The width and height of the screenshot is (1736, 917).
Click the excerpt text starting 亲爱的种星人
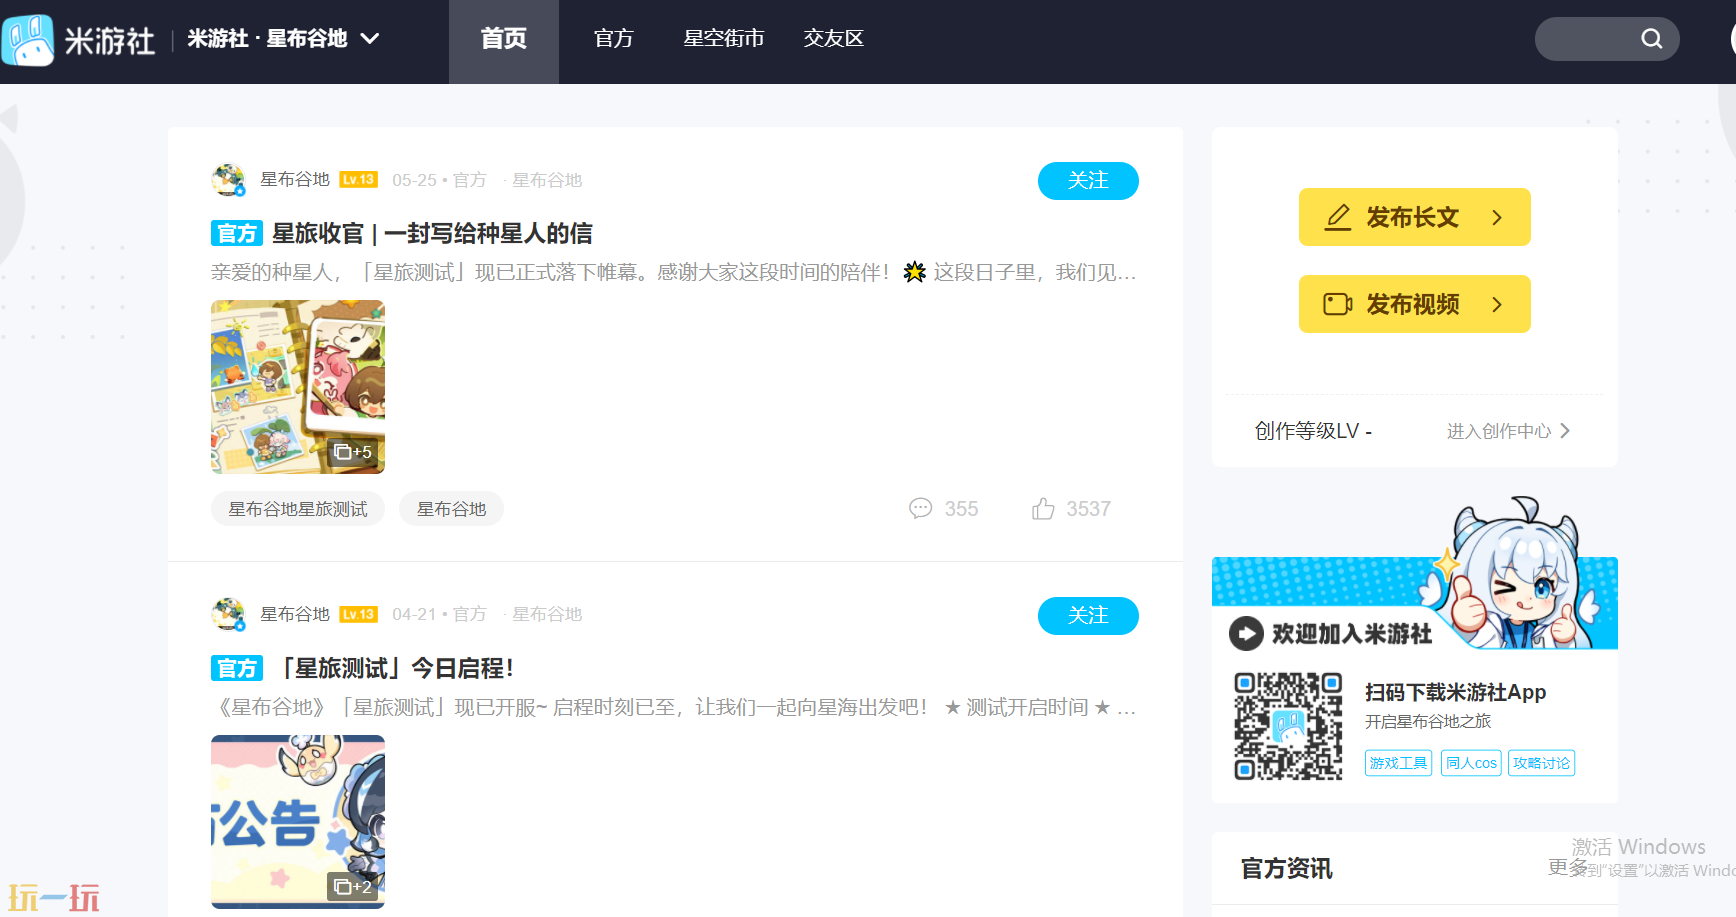[x=674, y=272]
